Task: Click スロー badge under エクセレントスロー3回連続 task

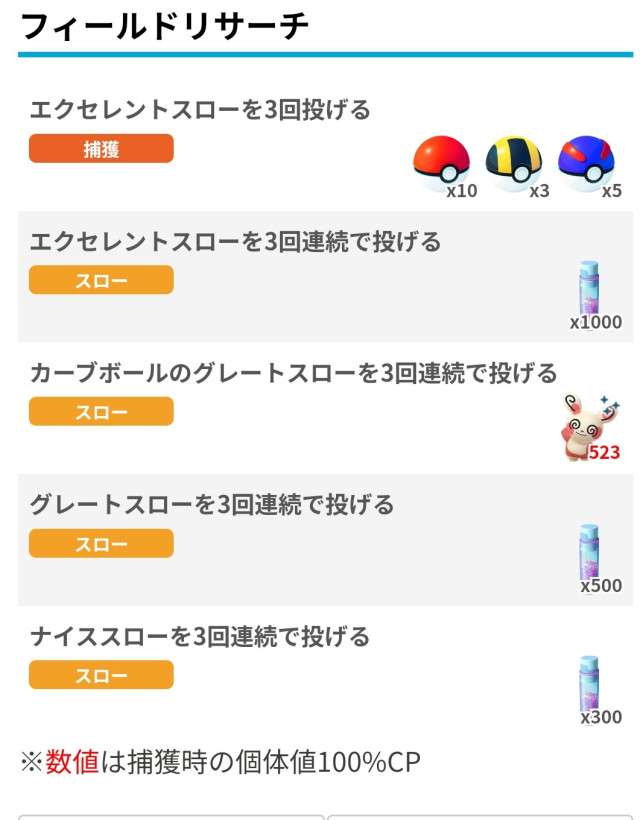Action: click(101, 280)
